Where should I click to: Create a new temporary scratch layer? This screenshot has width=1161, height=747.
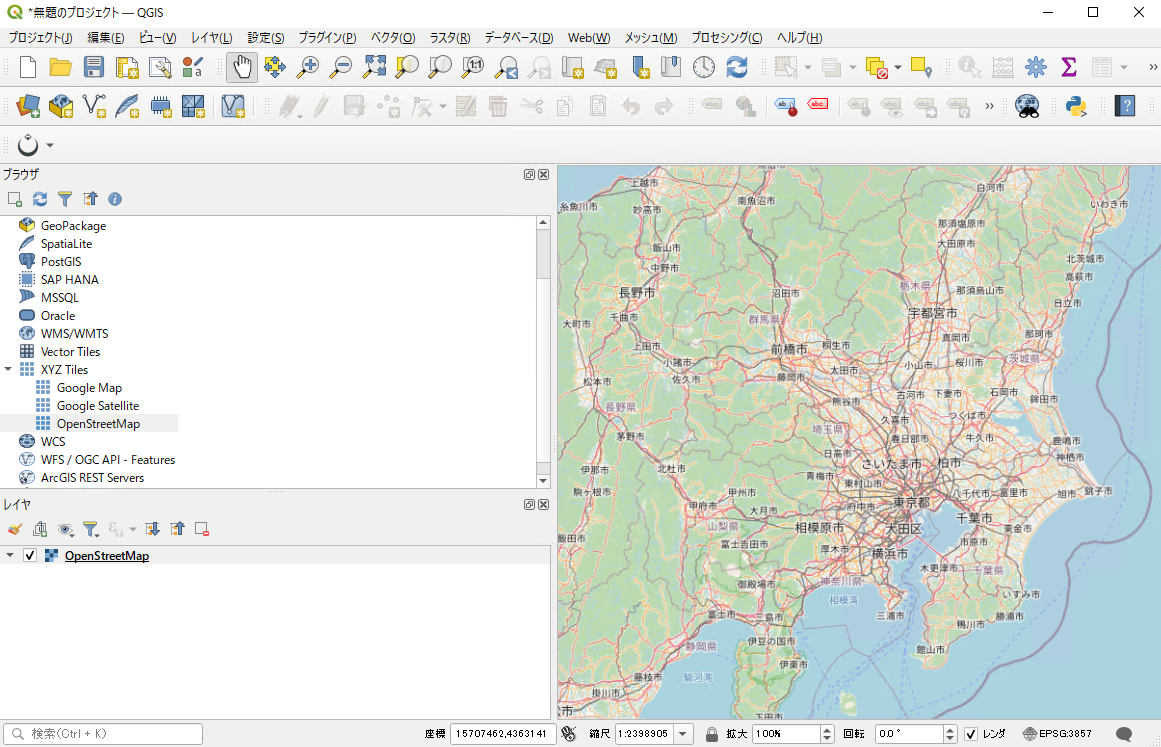tap(160, 107)
